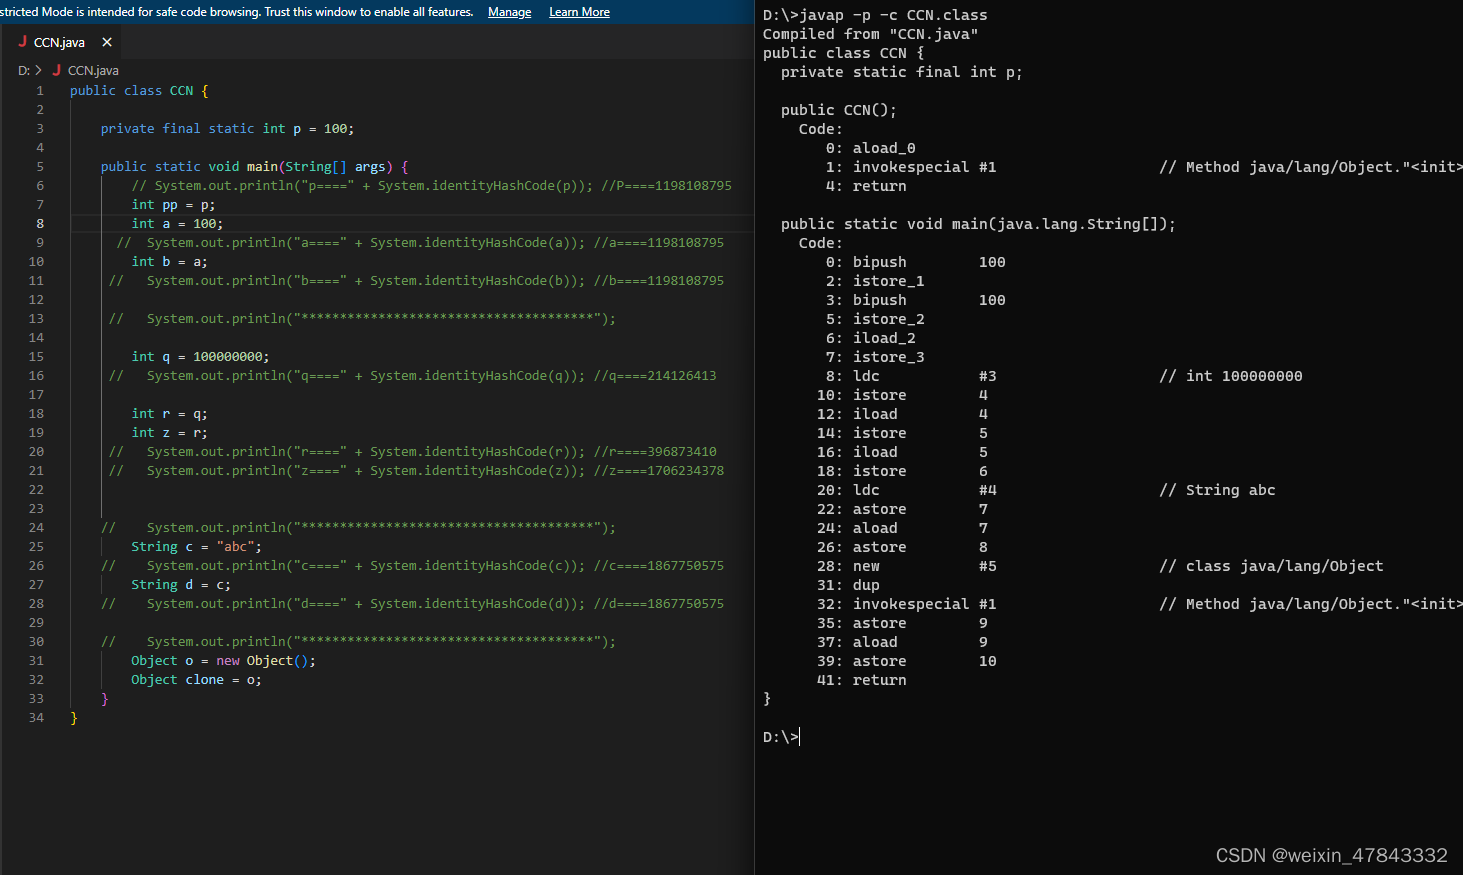This screenshot has height=875, width=1463.
Task: Click '20: ldc #4' bytecode line
Action: point(906,490)
